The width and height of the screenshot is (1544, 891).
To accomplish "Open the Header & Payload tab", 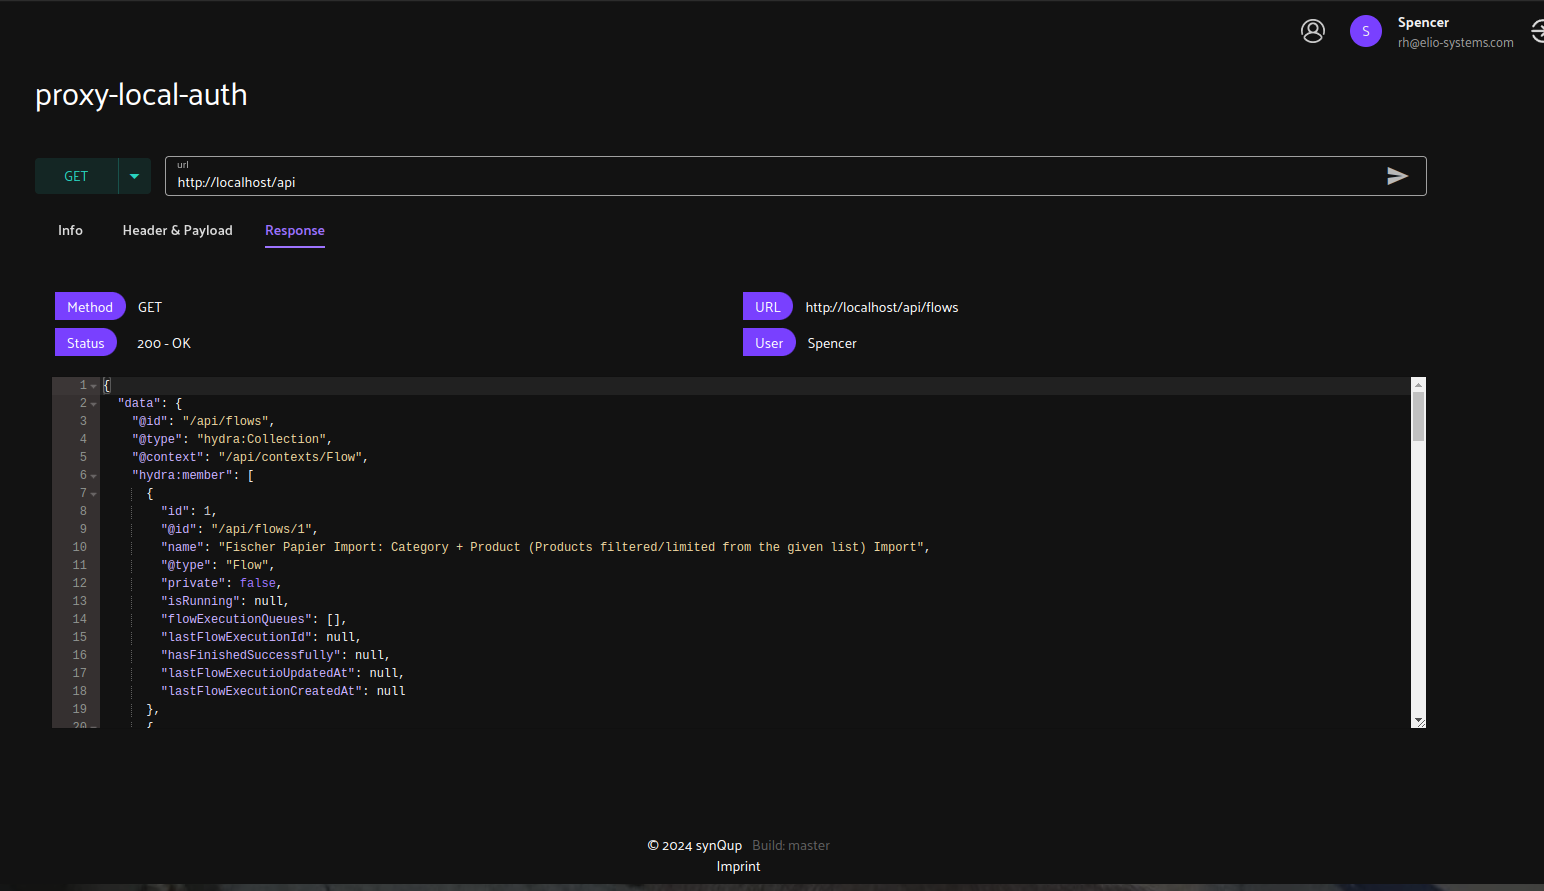I will pyautogui.click(x=177, y=230).
